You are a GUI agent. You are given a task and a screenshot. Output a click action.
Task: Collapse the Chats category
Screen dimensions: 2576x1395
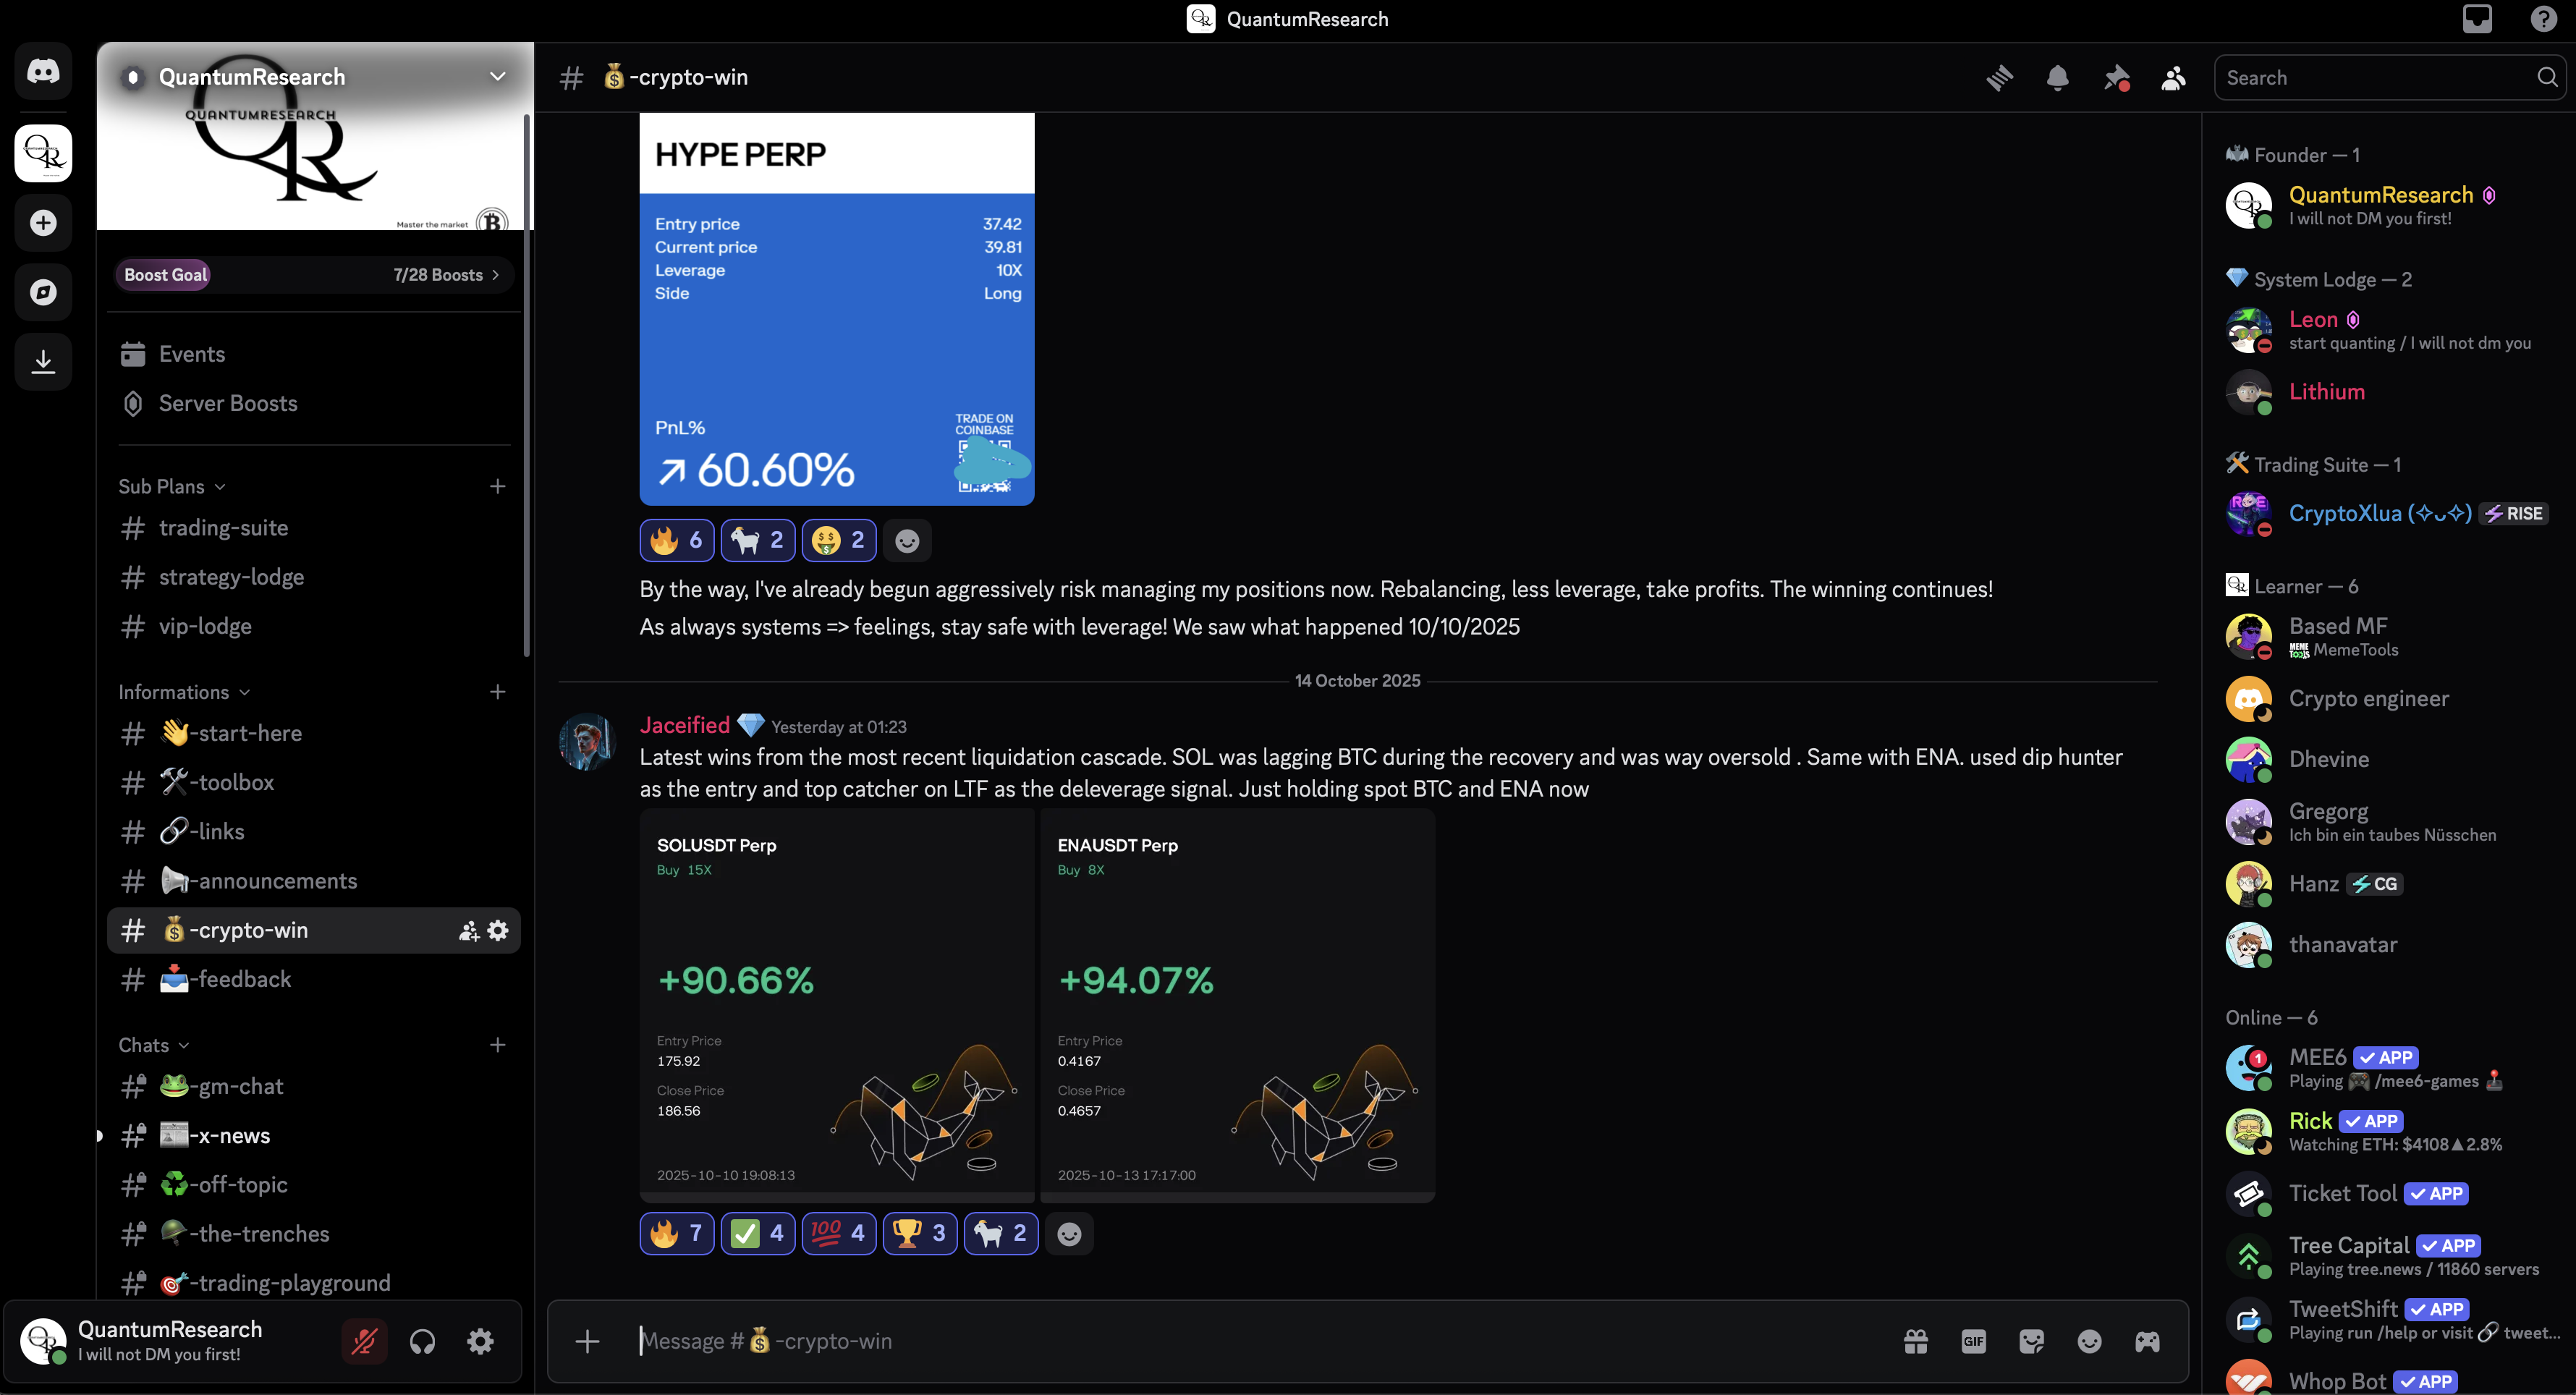click(152, 1044)
